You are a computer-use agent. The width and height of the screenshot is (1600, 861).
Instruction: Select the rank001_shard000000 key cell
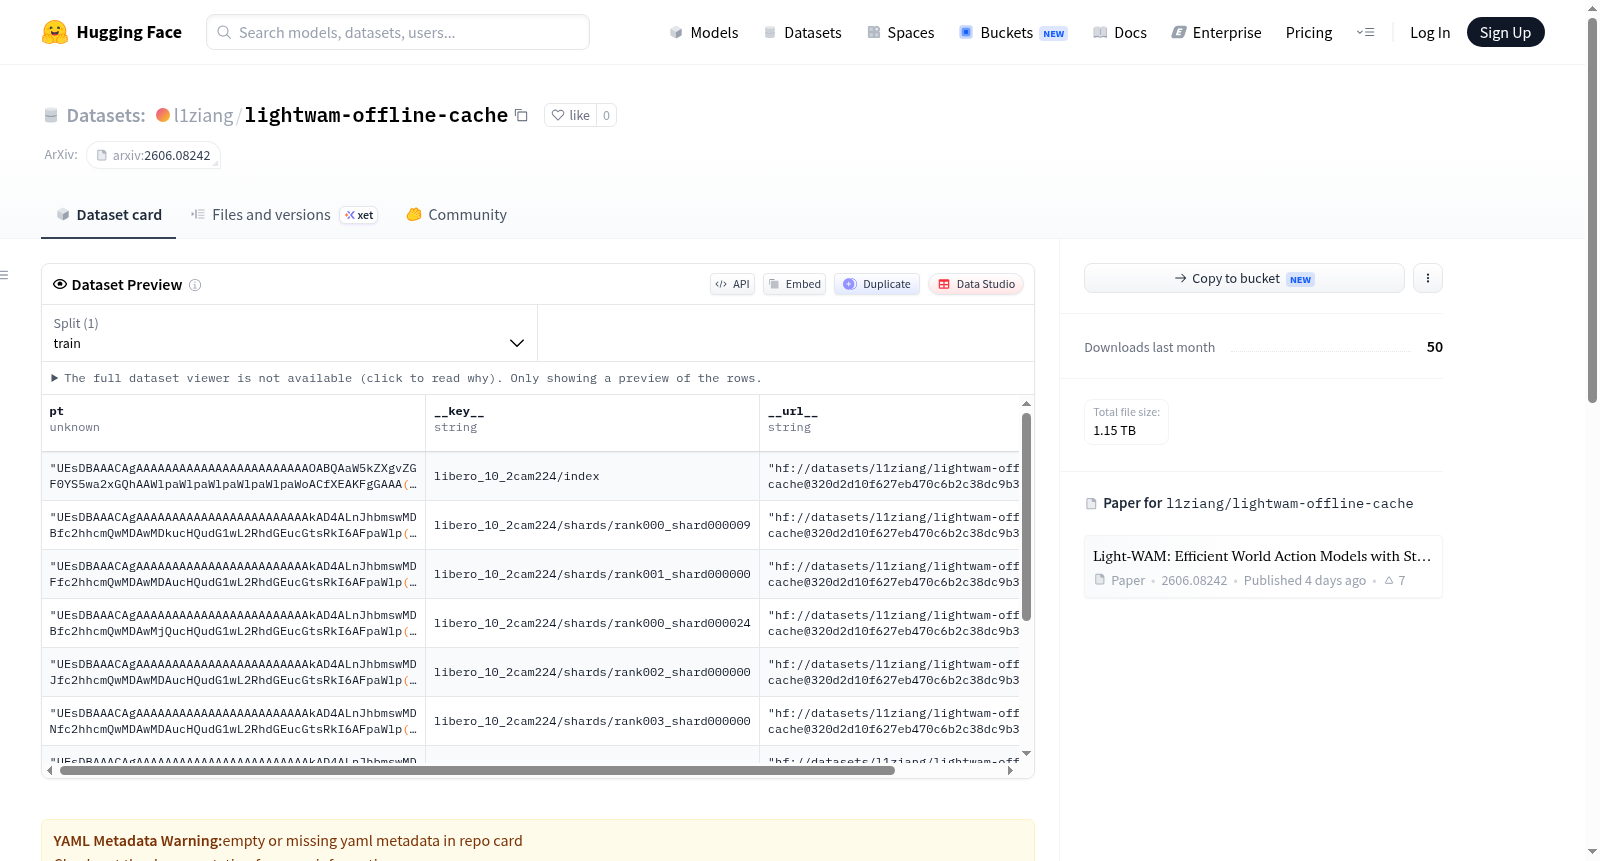tap(592, 574)
